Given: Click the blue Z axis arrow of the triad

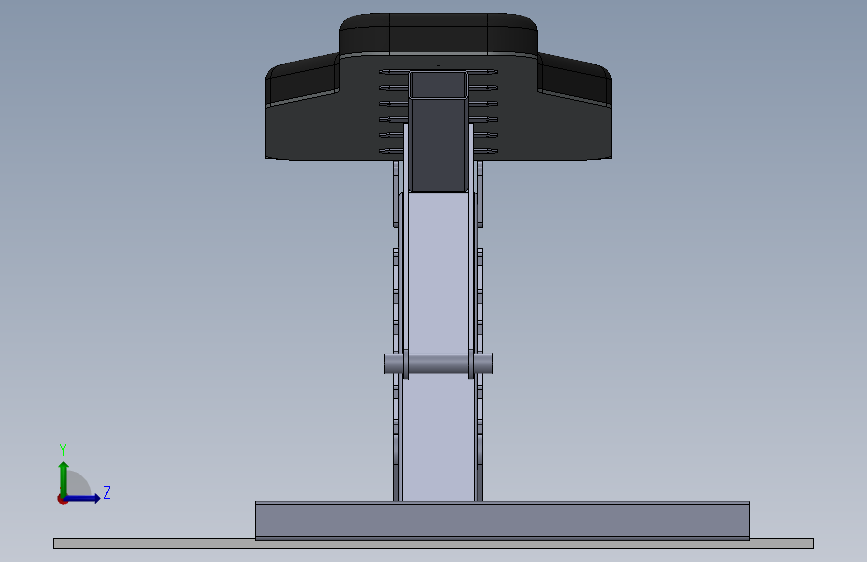Looking at the screenshot, I should [x=83, y=498].
